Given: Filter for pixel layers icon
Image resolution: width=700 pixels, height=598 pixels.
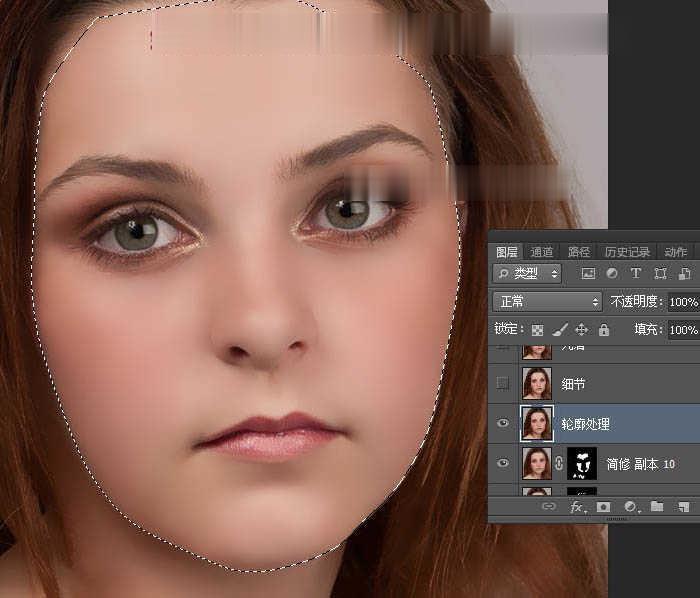Looking at the screenshot, I should tap(588, 274).
